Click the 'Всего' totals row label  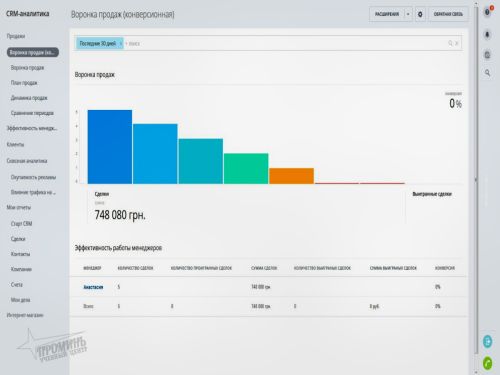point(88,306)
